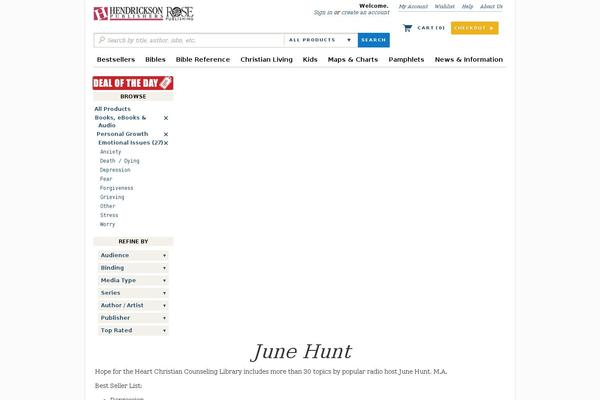The image size is (600, 400).
Task: Open the Cart (0) link
Action: (x=431, y=28)
